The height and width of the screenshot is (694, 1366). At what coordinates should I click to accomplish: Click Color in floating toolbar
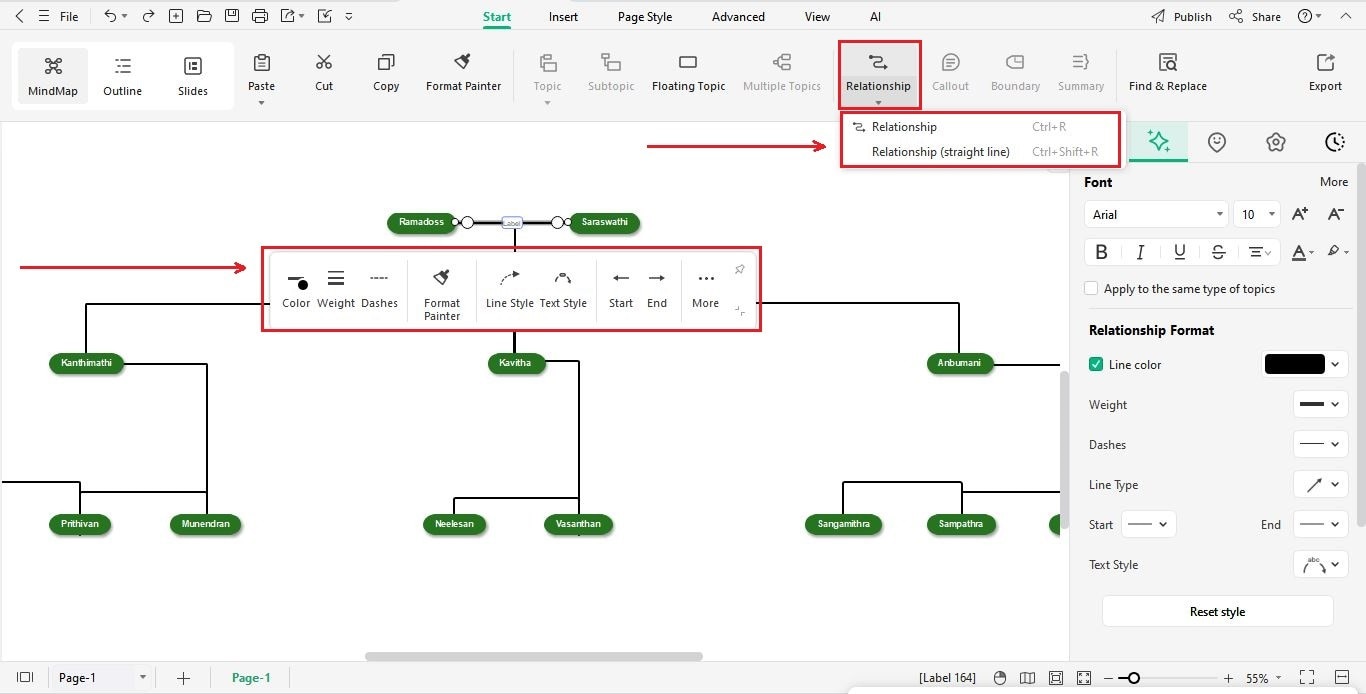pyautogui.click(x=296, y=289)
